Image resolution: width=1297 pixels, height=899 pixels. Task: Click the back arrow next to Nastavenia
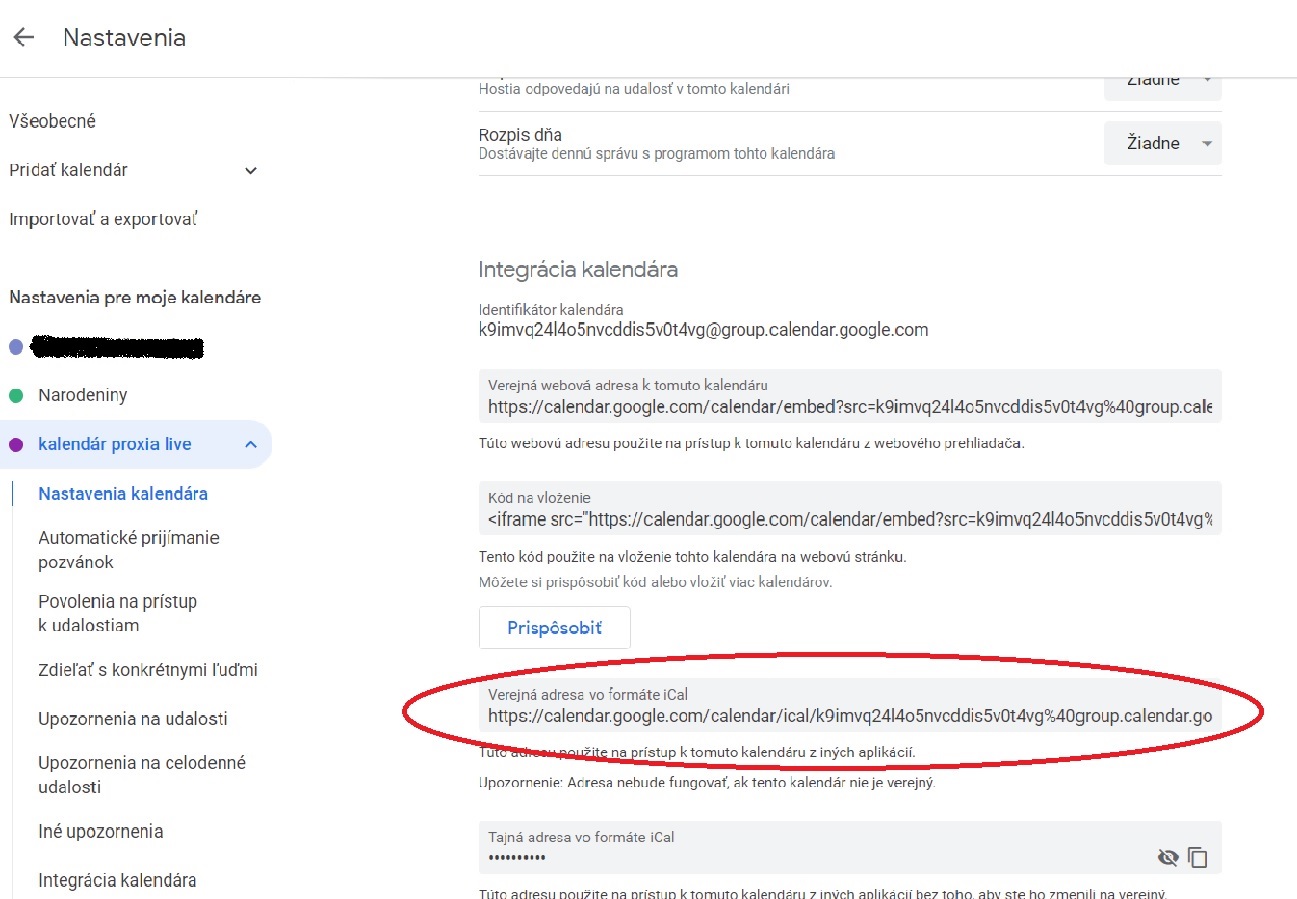coord(23,38)
